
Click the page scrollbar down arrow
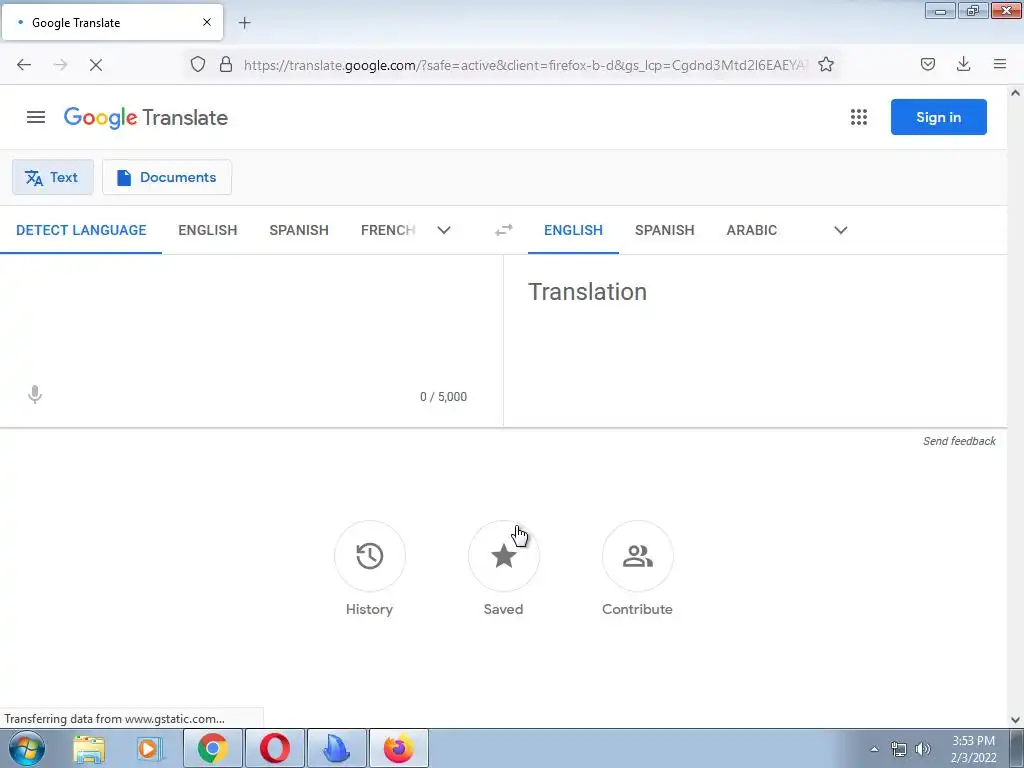point(1016,720)
